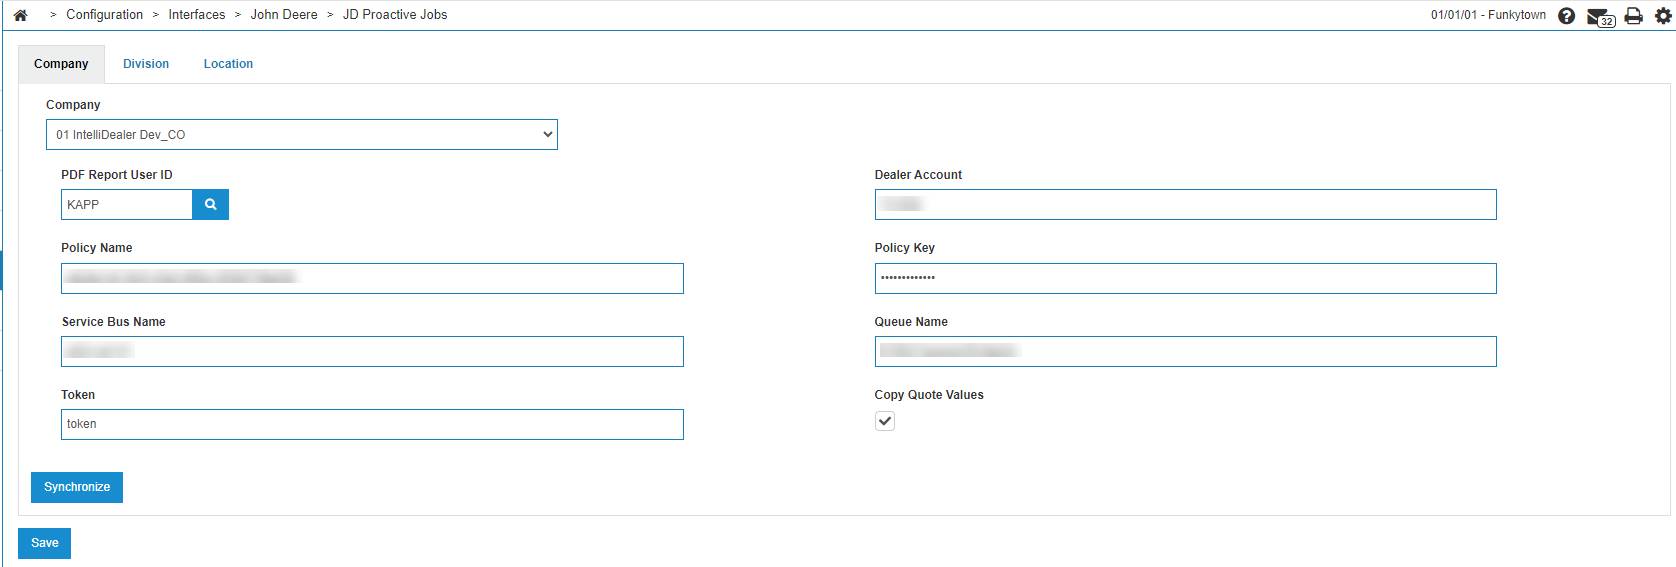
Task: Click the PDF Report User ID field
Action: tap(127, 204)
